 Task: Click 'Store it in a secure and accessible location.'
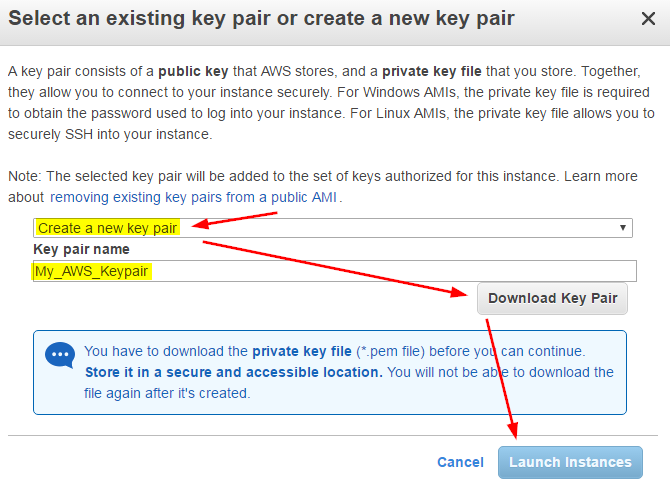pos(233,372)
